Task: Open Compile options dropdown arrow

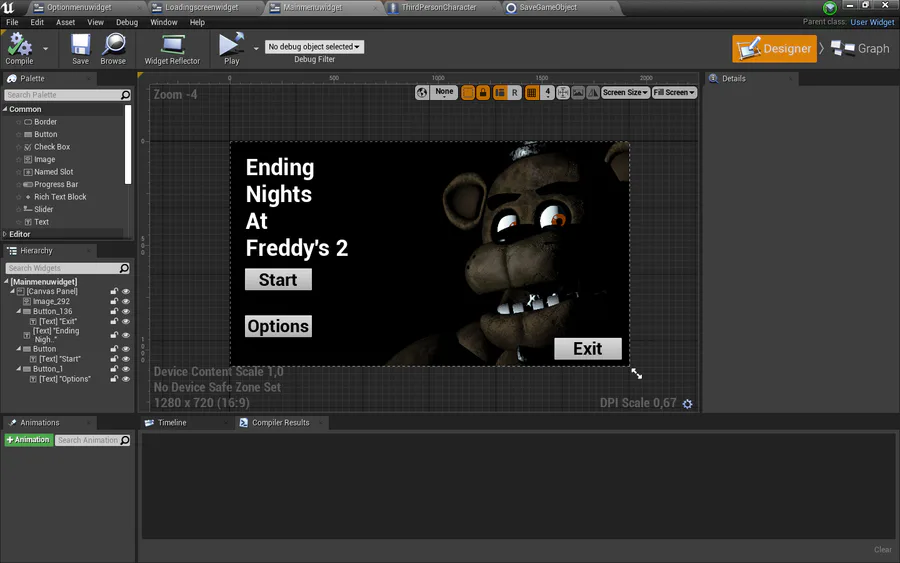Action: (x=45, y=49)
